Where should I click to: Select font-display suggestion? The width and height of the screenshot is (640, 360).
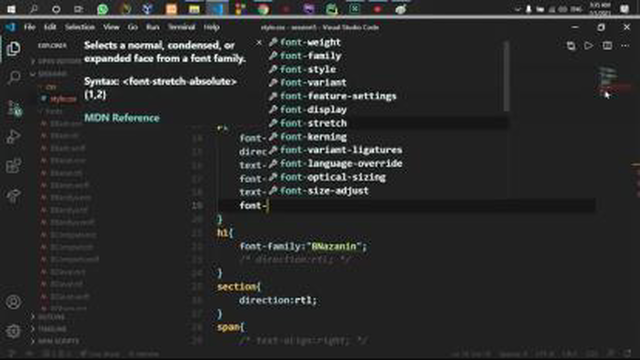[x=388, y=110]
